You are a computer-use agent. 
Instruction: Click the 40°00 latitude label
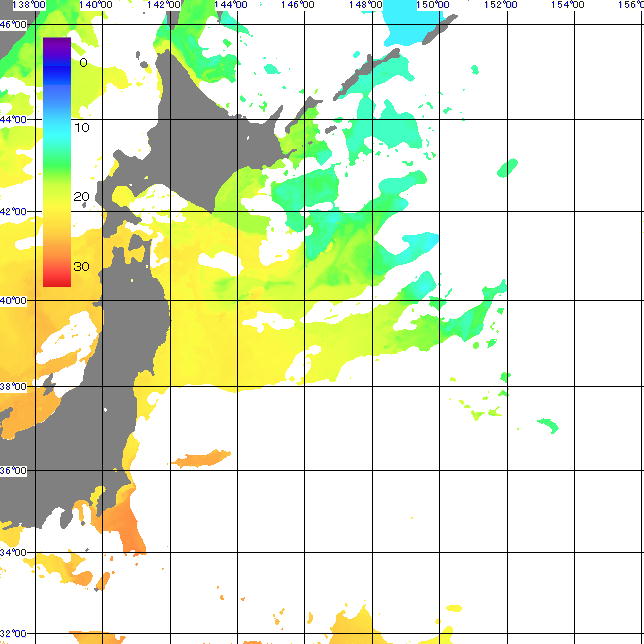pos(13,300)
